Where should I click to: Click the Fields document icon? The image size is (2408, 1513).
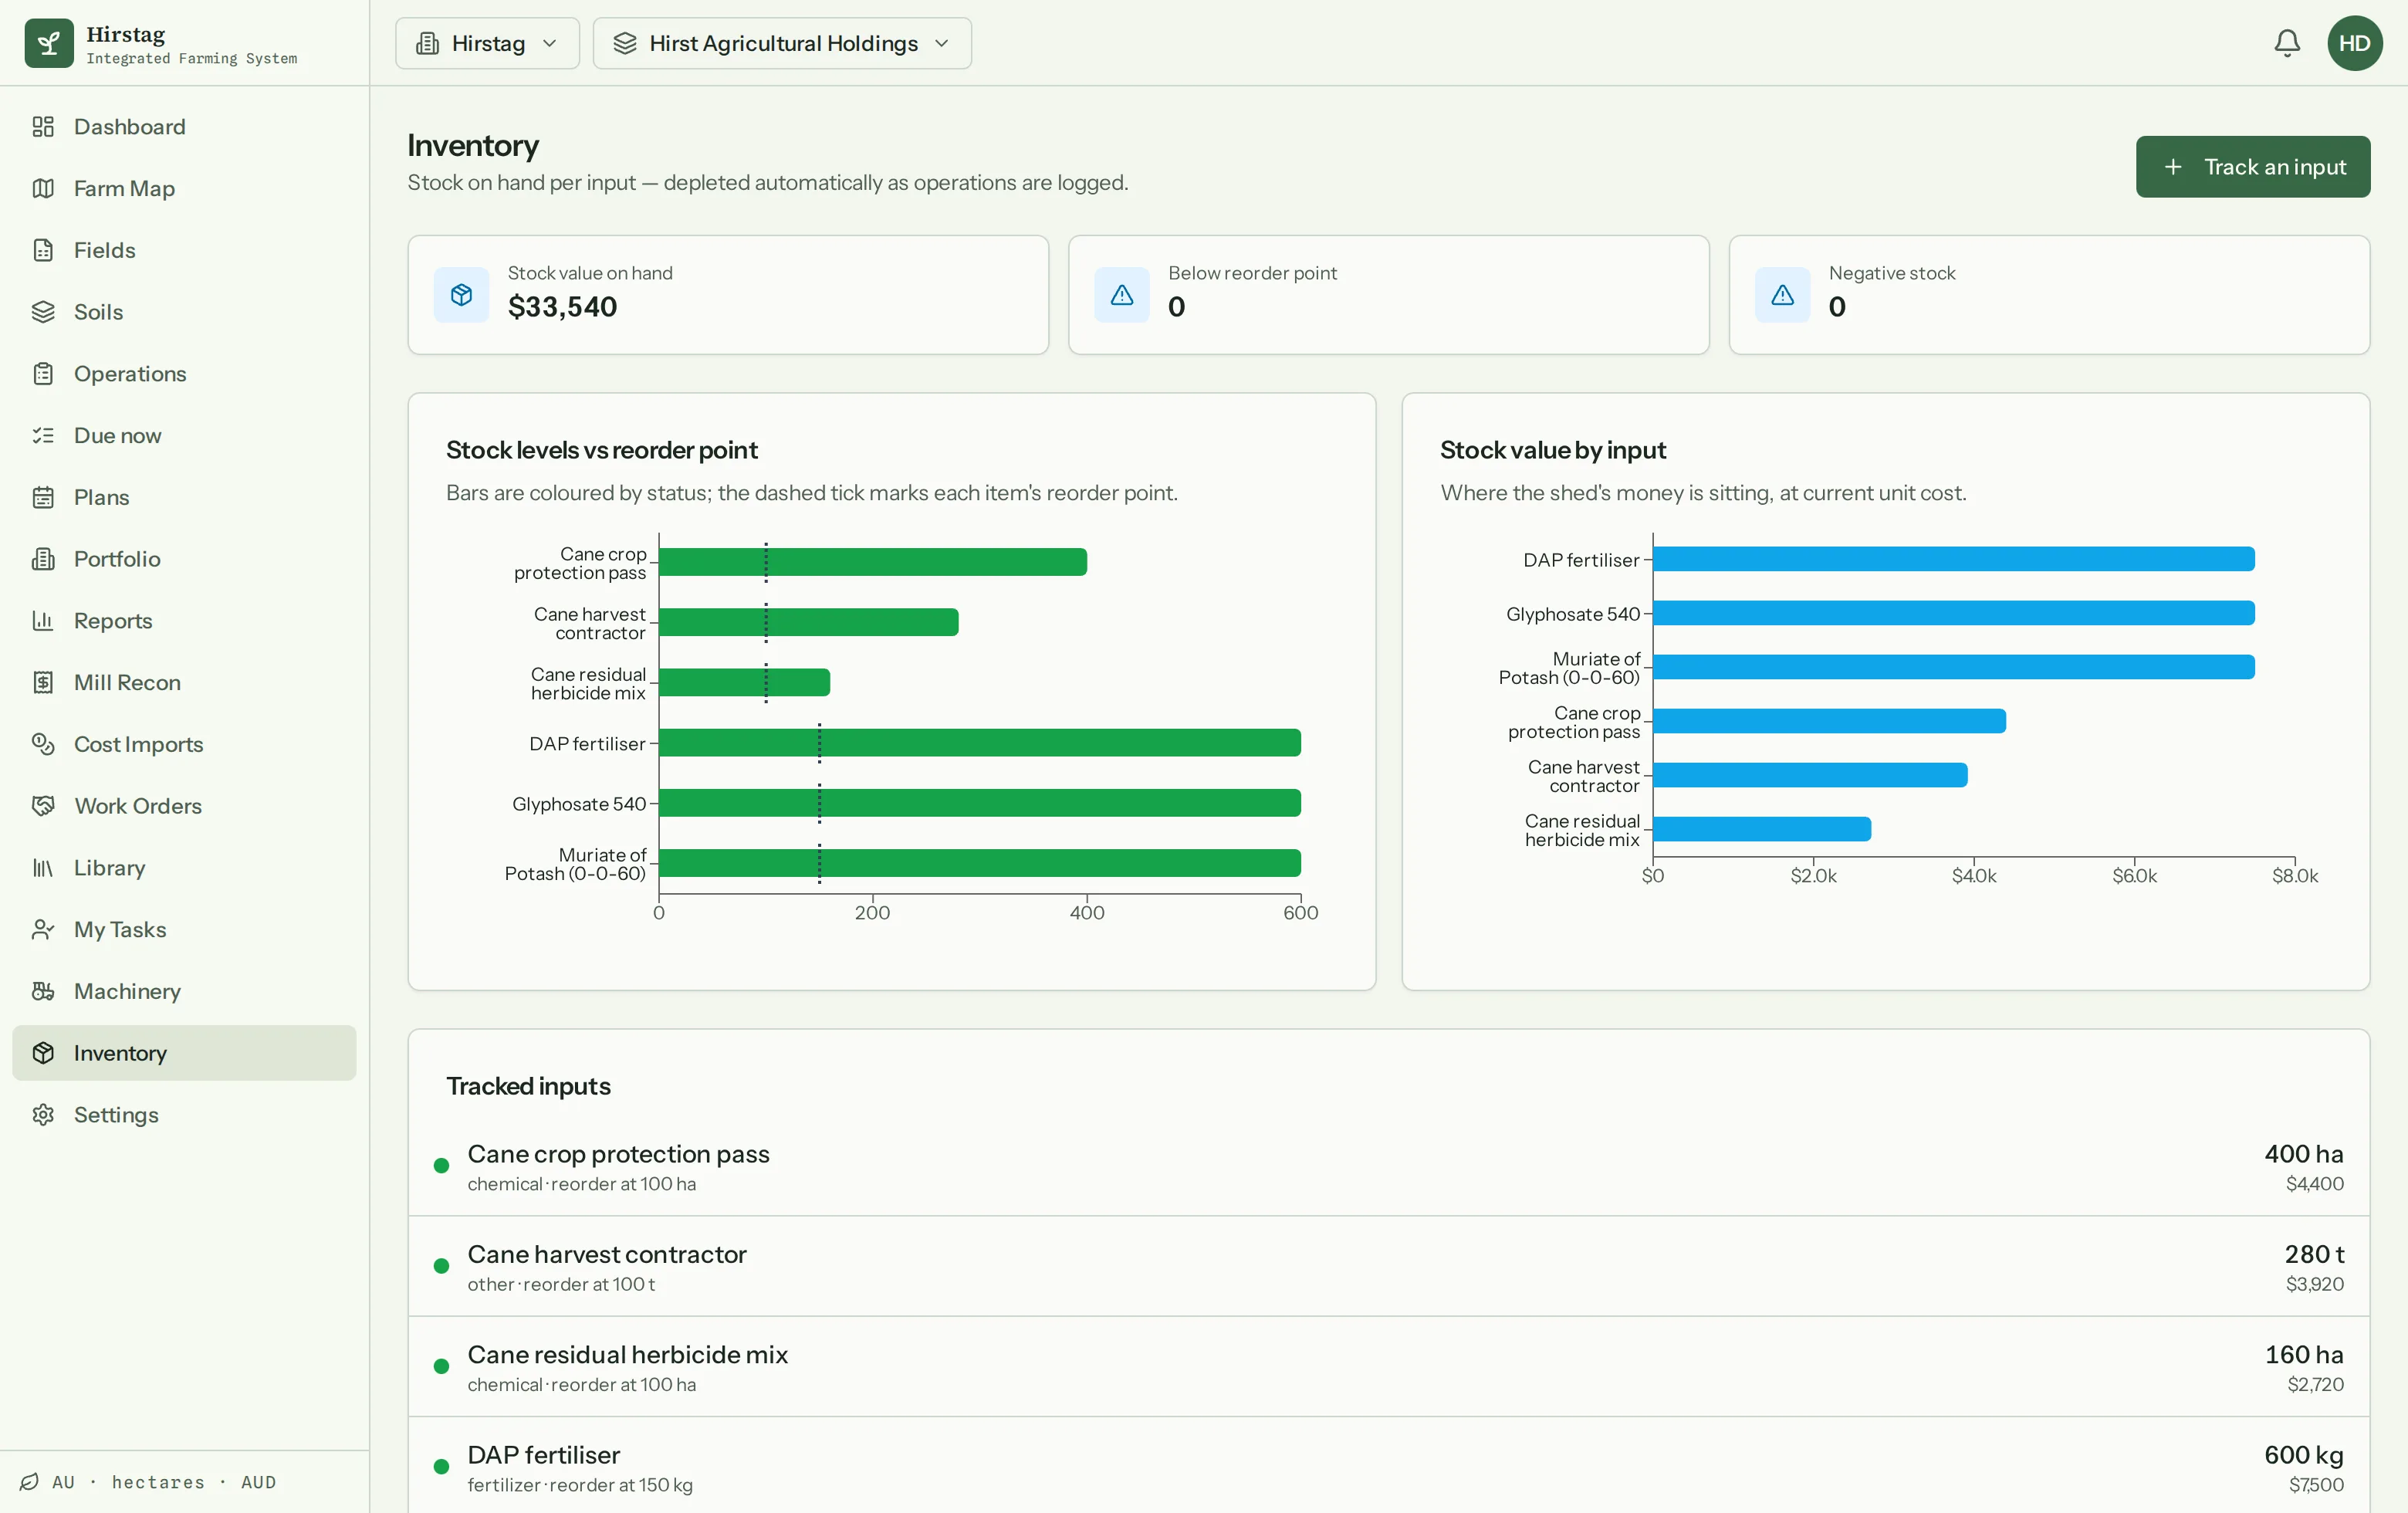tap(43, 250)
